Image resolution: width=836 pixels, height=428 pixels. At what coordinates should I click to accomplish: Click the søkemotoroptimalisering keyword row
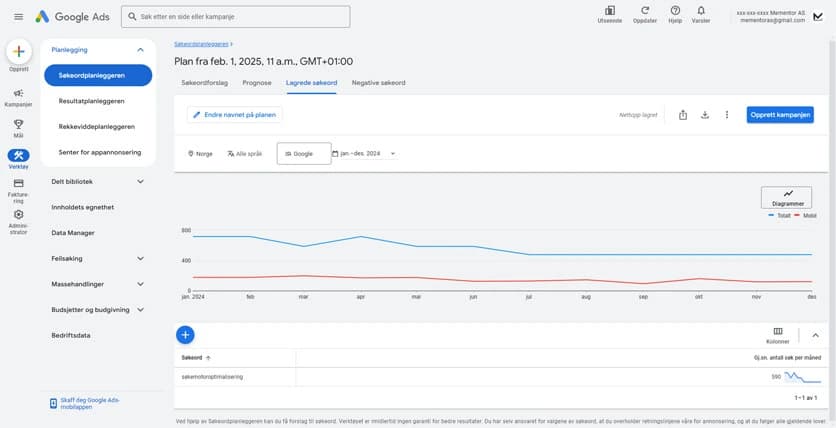click(x=501, y=377)
